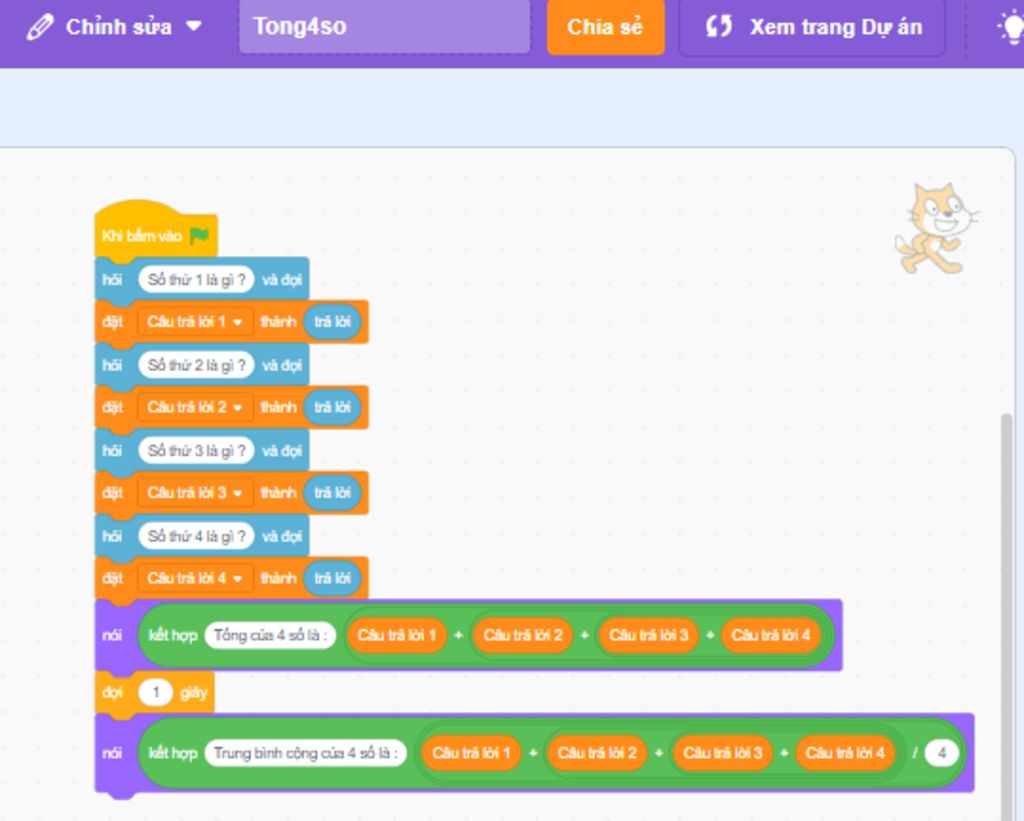Edit the project name field Tong4so
Image resolution: width=1024 pixels, height=821 pixels.
(x=384, y=27)
